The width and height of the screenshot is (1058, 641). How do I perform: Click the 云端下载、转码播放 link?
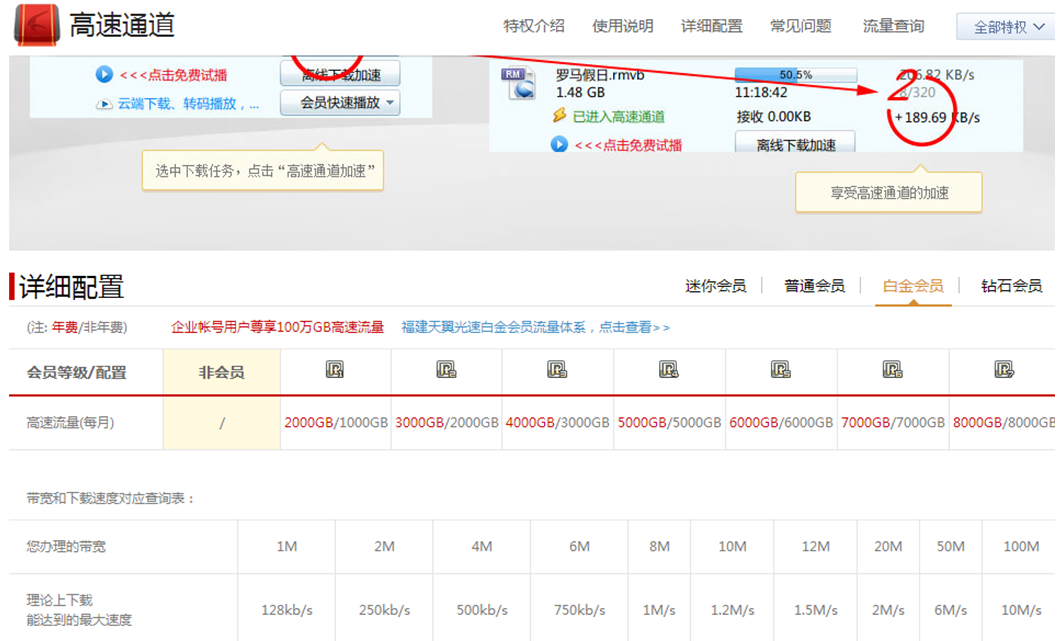click(x=188, y=104)
